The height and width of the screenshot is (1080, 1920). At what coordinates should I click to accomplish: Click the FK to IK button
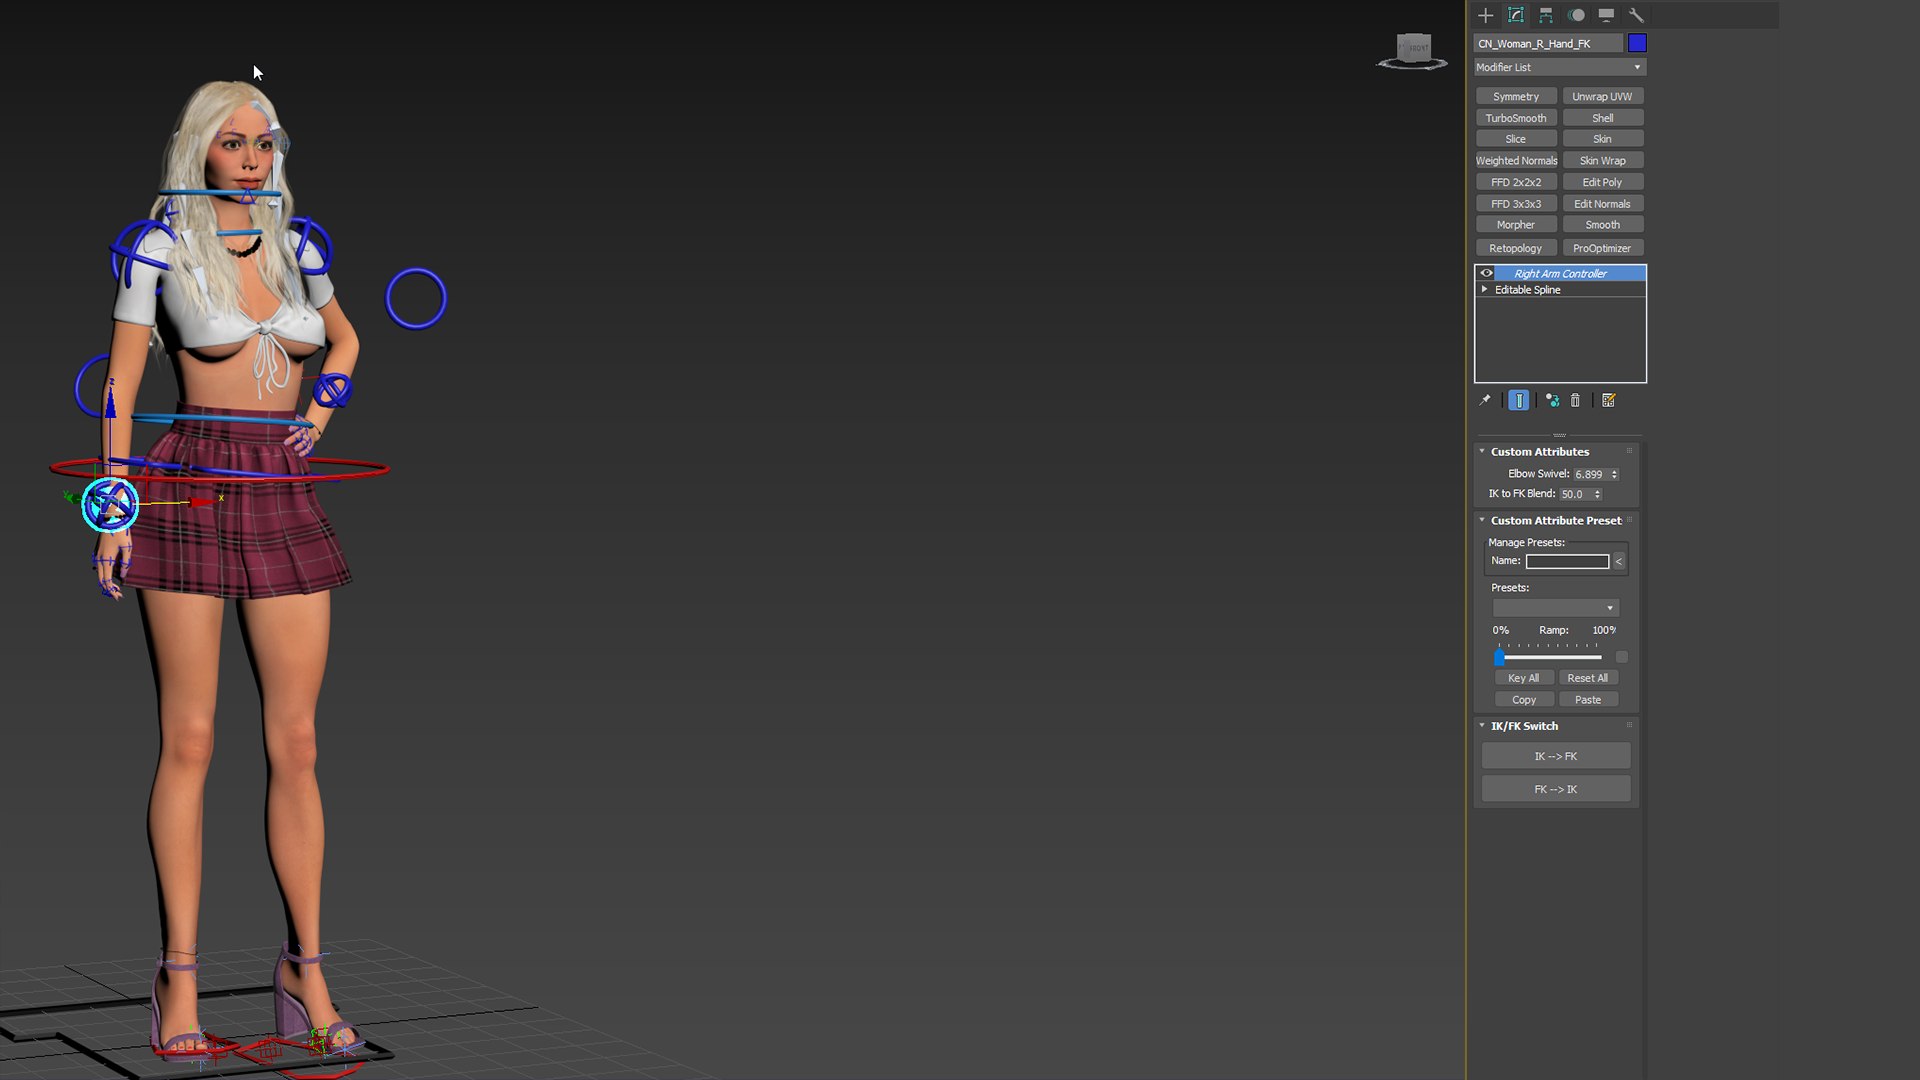pos(1556,787)
